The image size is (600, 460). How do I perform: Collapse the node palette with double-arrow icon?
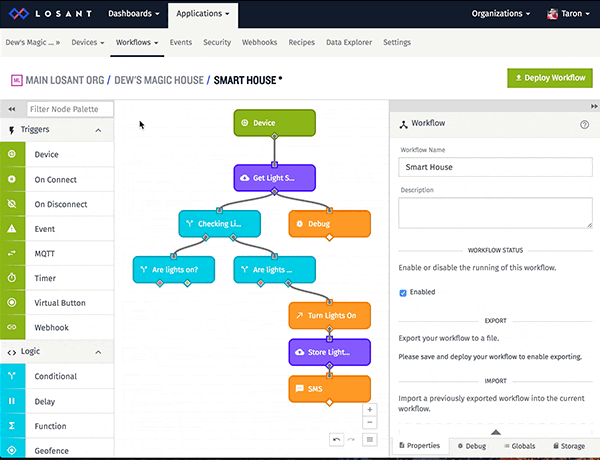[x=12, y=109]
